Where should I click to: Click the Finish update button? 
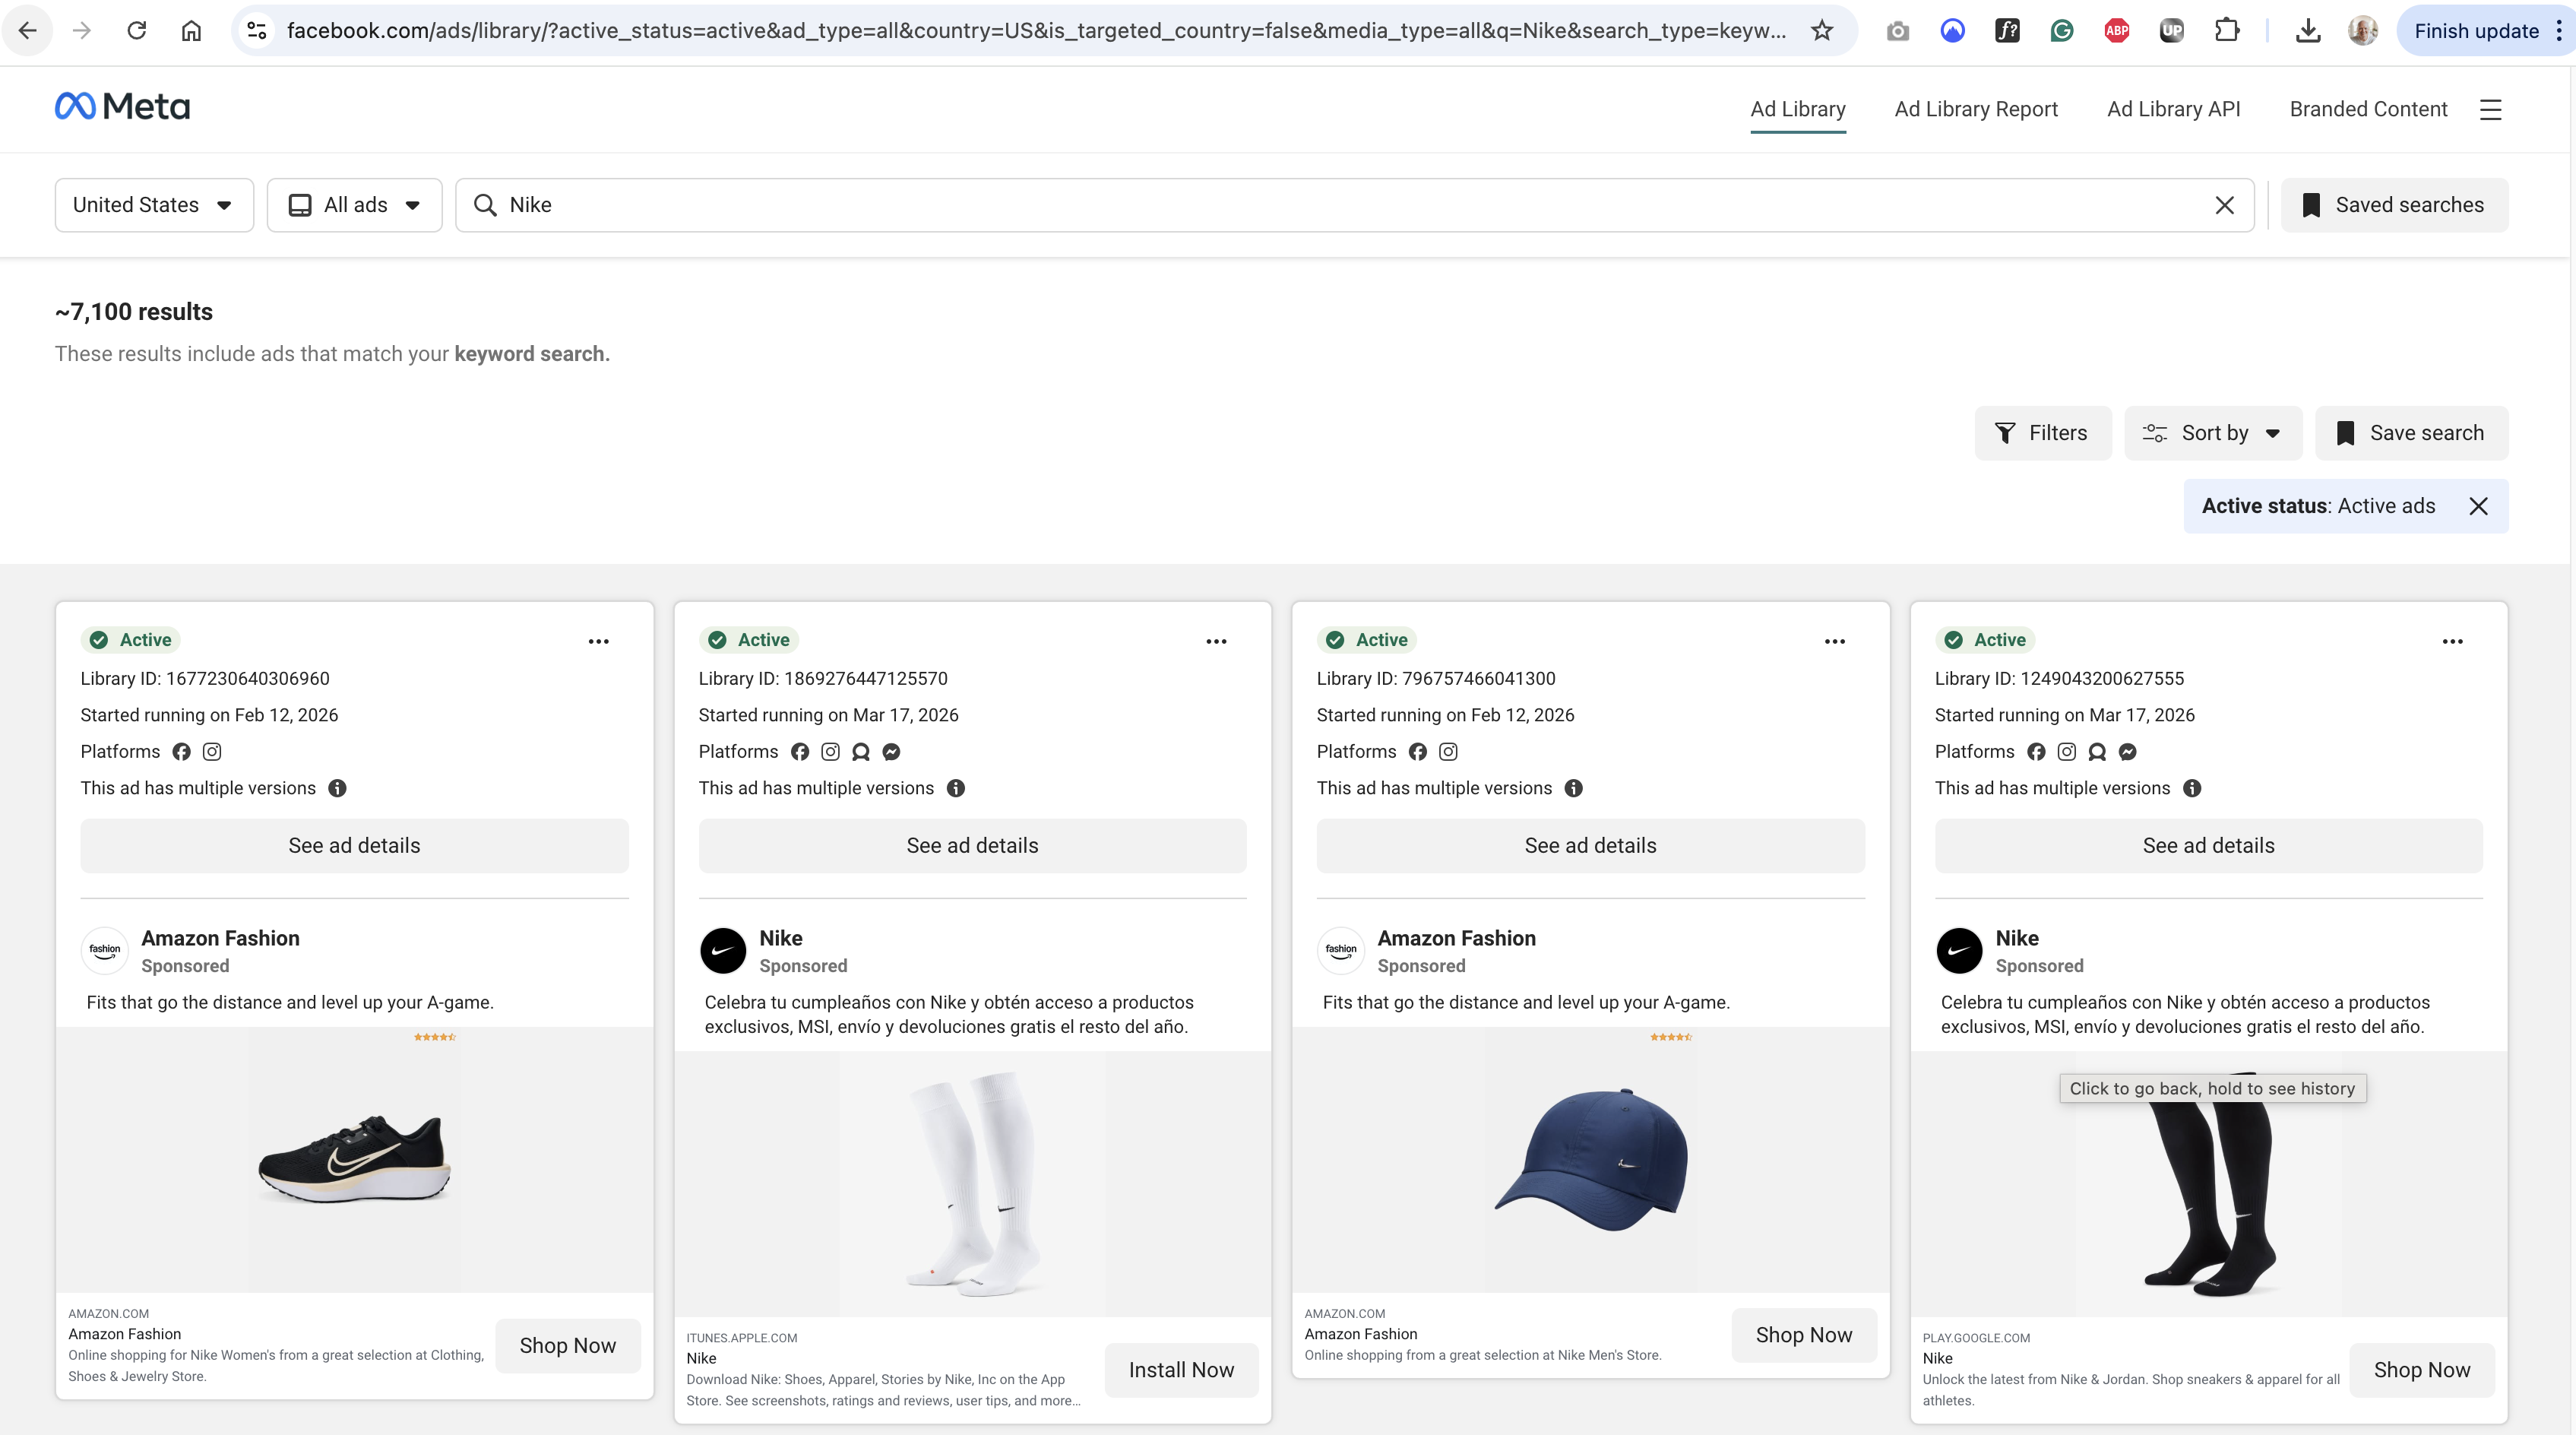click(x=2476, y=31)
